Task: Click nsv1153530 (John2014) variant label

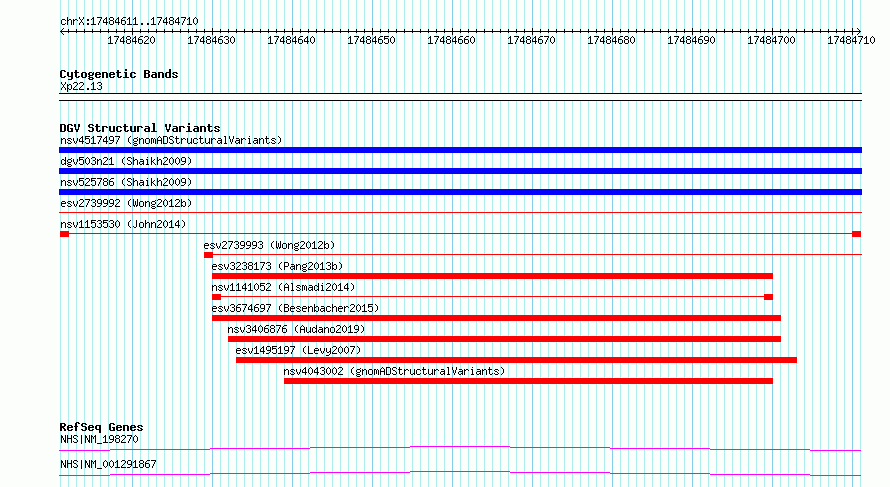Action: click(123, 224)
